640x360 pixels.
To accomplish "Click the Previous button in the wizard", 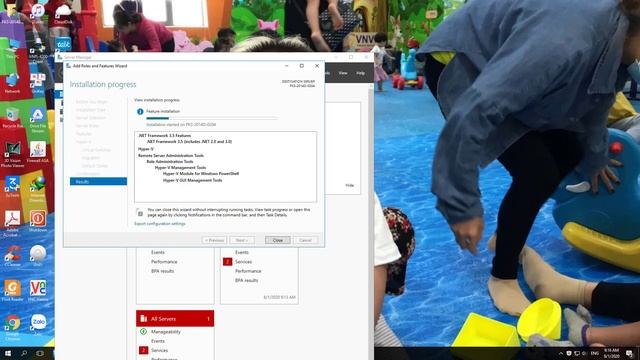I will click(214, 240).
